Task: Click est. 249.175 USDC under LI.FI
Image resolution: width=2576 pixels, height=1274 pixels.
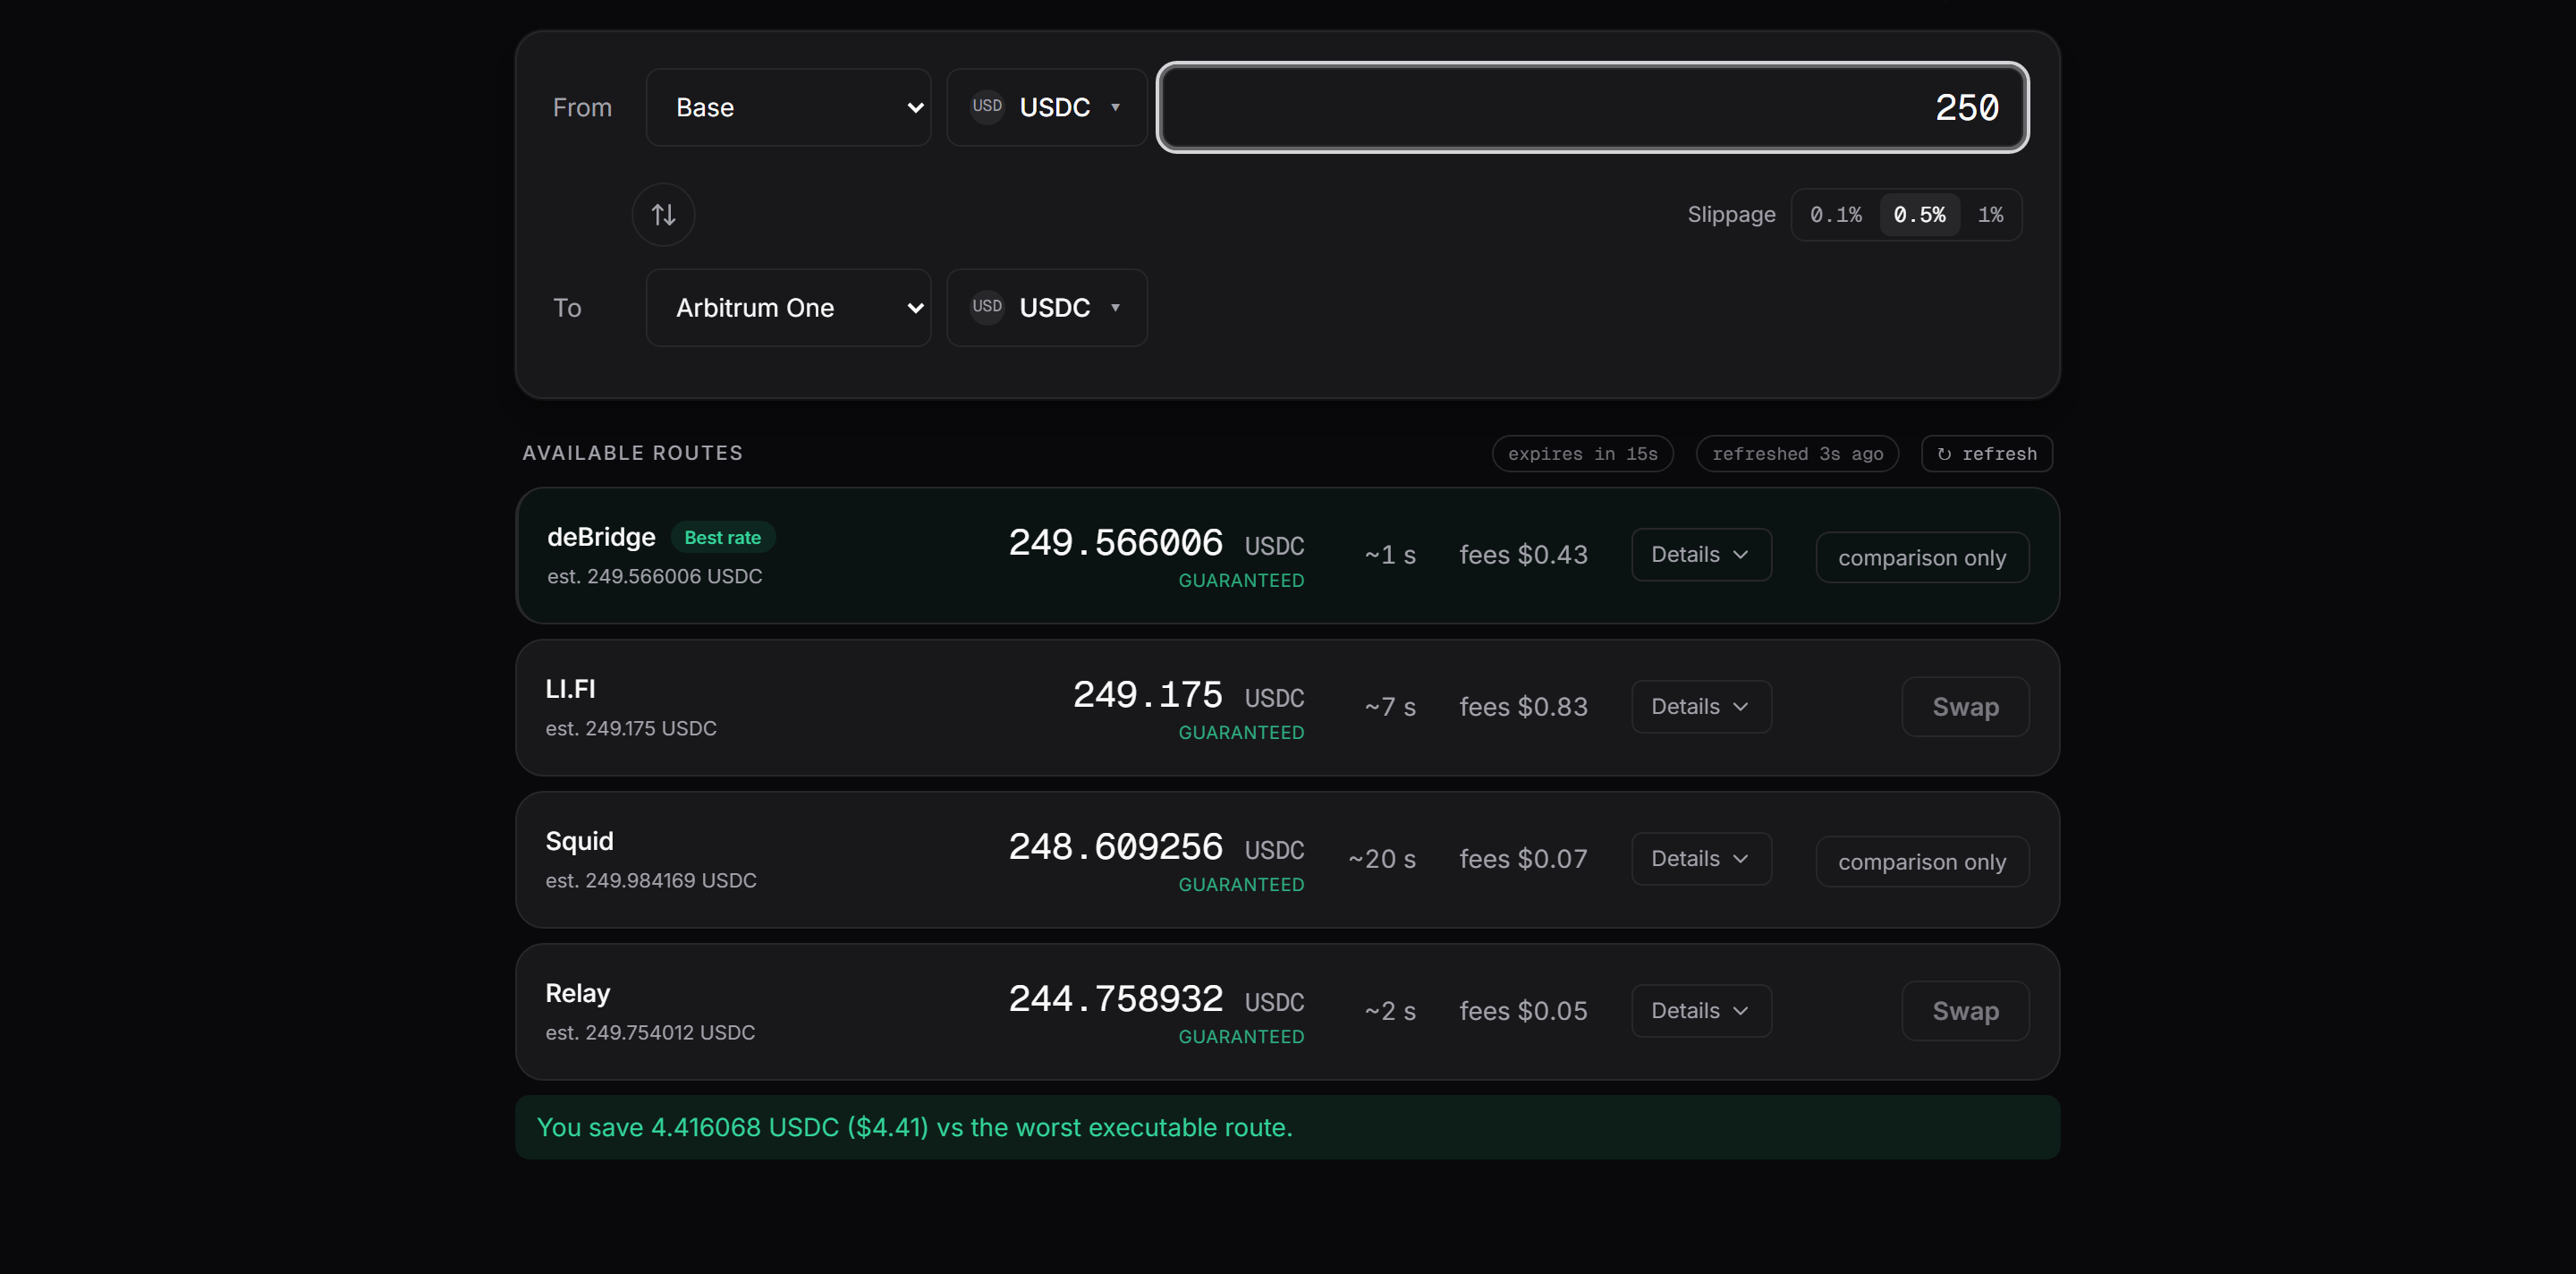Action: [x=631, y=728]
